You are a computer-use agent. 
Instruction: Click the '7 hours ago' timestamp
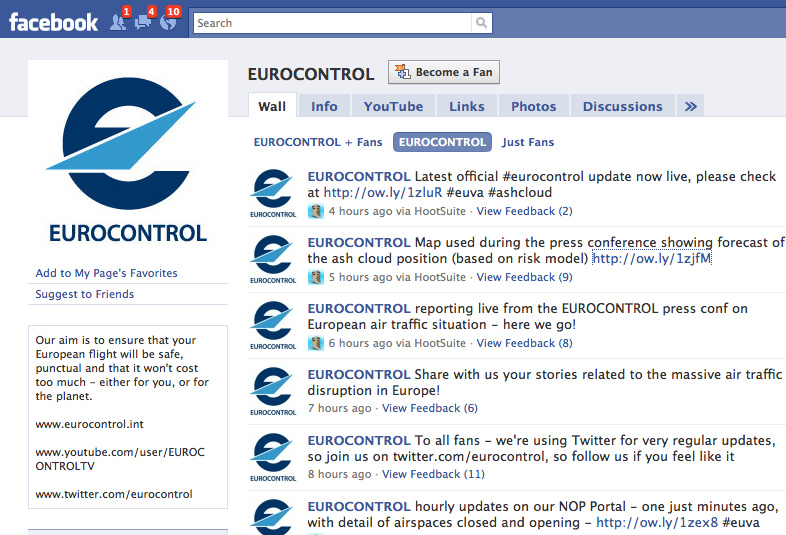coord(339,408)
